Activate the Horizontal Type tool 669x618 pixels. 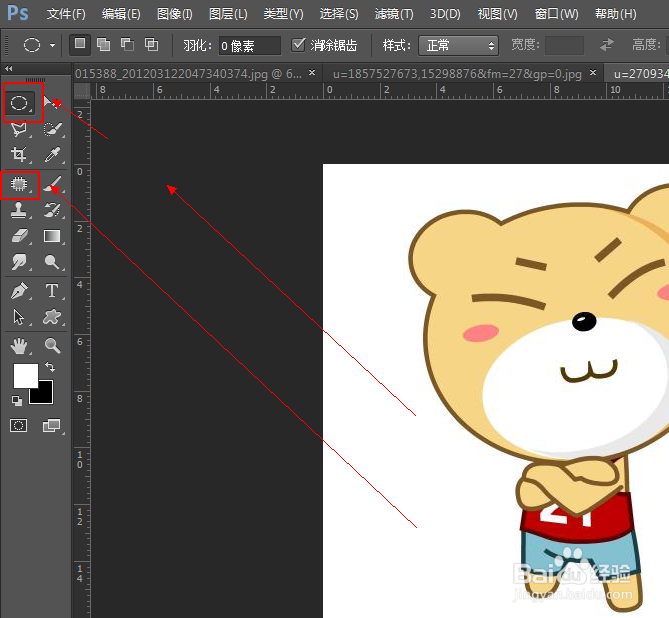click(52, 291)
